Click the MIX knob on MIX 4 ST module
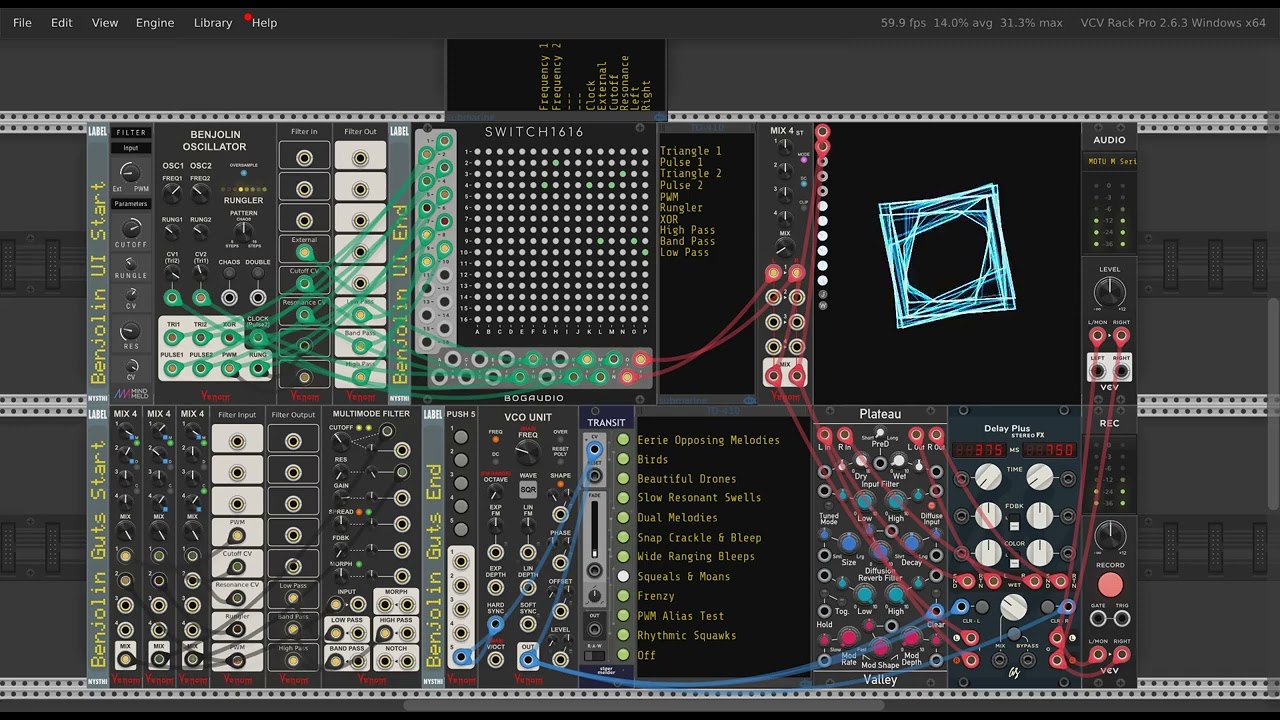This screenshot has height=720, width=1280. tap(785, 247)
